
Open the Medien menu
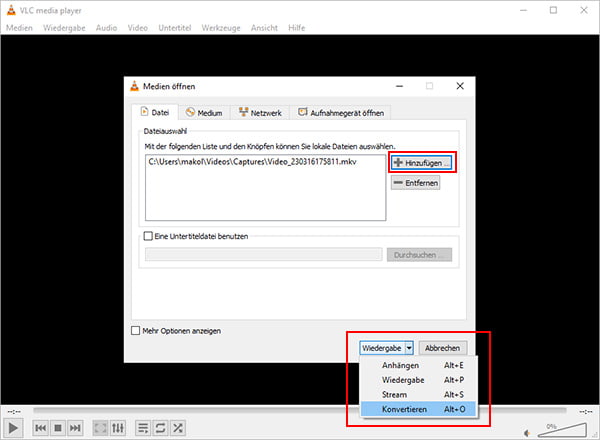tap(19, 28)
